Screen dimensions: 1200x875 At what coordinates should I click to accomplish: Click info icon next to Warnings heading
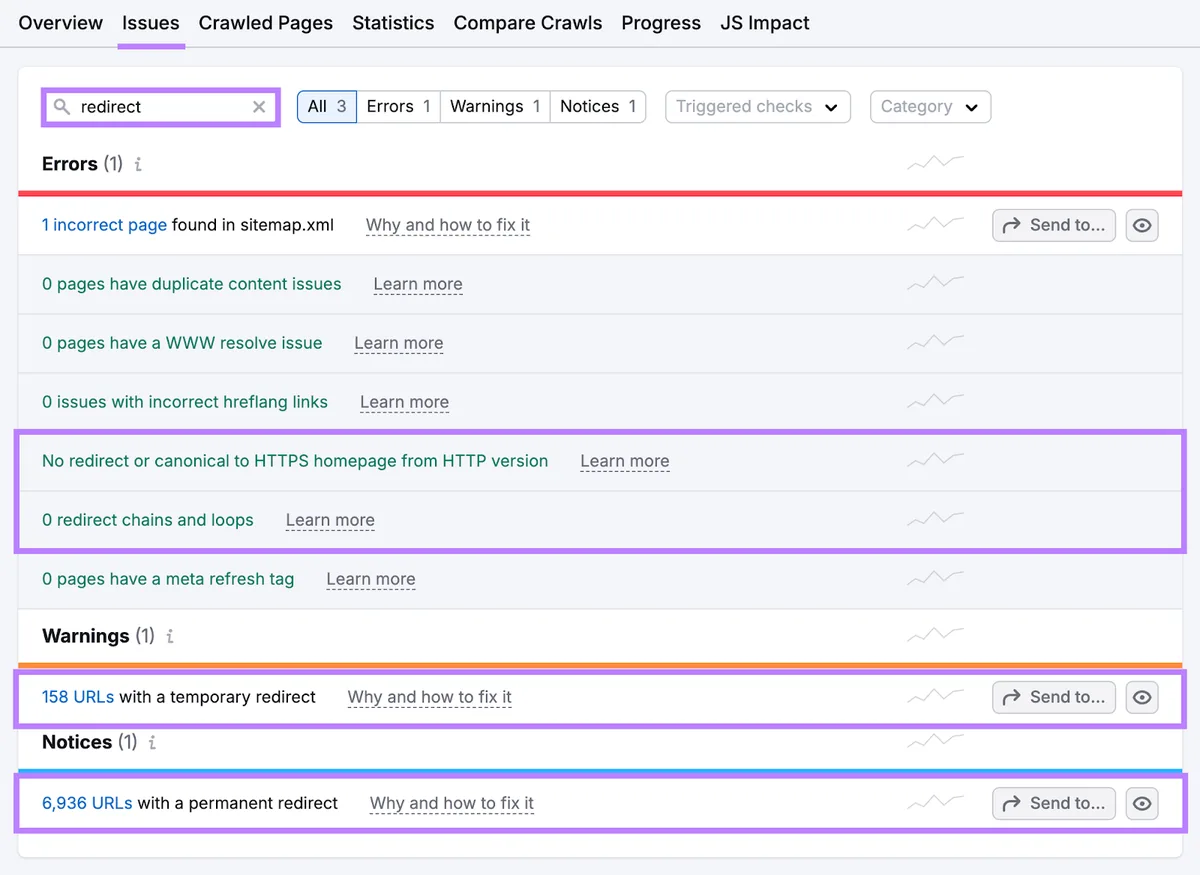(x=170, y=636)
